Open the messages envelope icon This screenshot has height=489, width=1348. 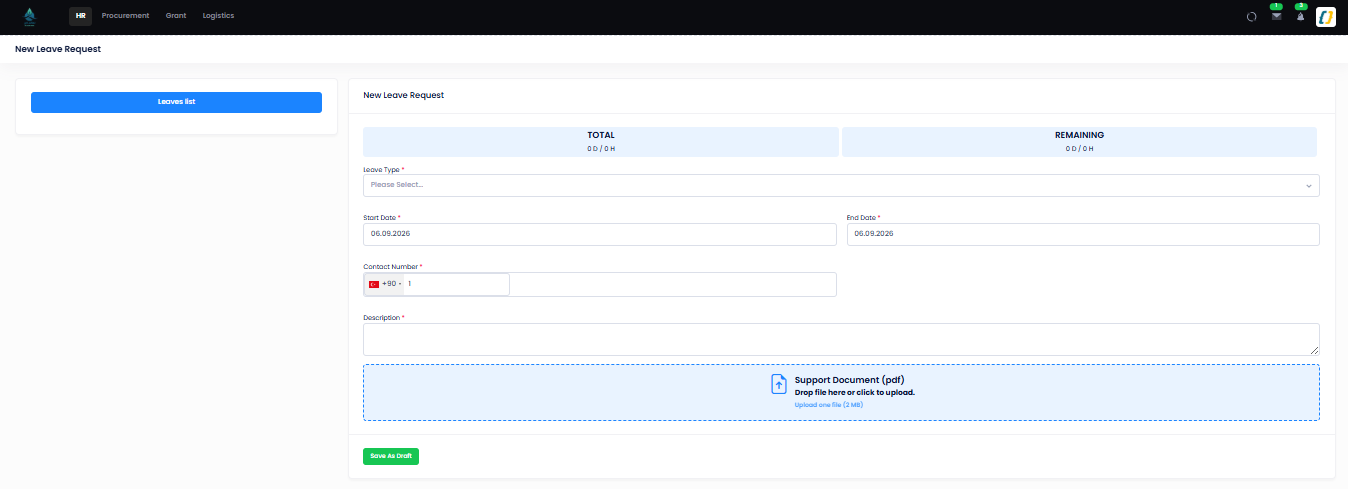point(1276,16)
